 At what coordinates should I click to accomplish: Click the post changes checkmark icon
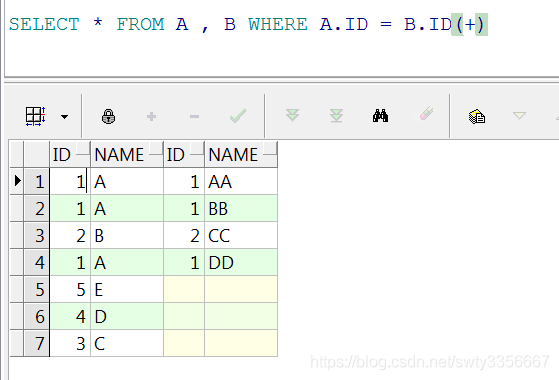238,116
